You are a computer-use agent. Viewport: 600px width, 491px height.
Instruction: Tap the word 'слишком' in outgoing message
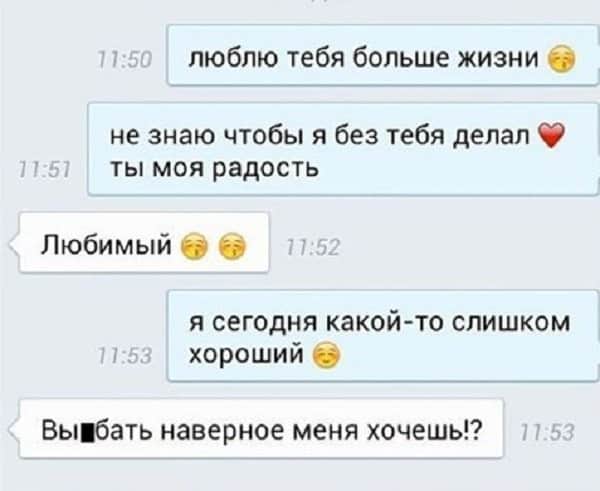pos(511,322)
